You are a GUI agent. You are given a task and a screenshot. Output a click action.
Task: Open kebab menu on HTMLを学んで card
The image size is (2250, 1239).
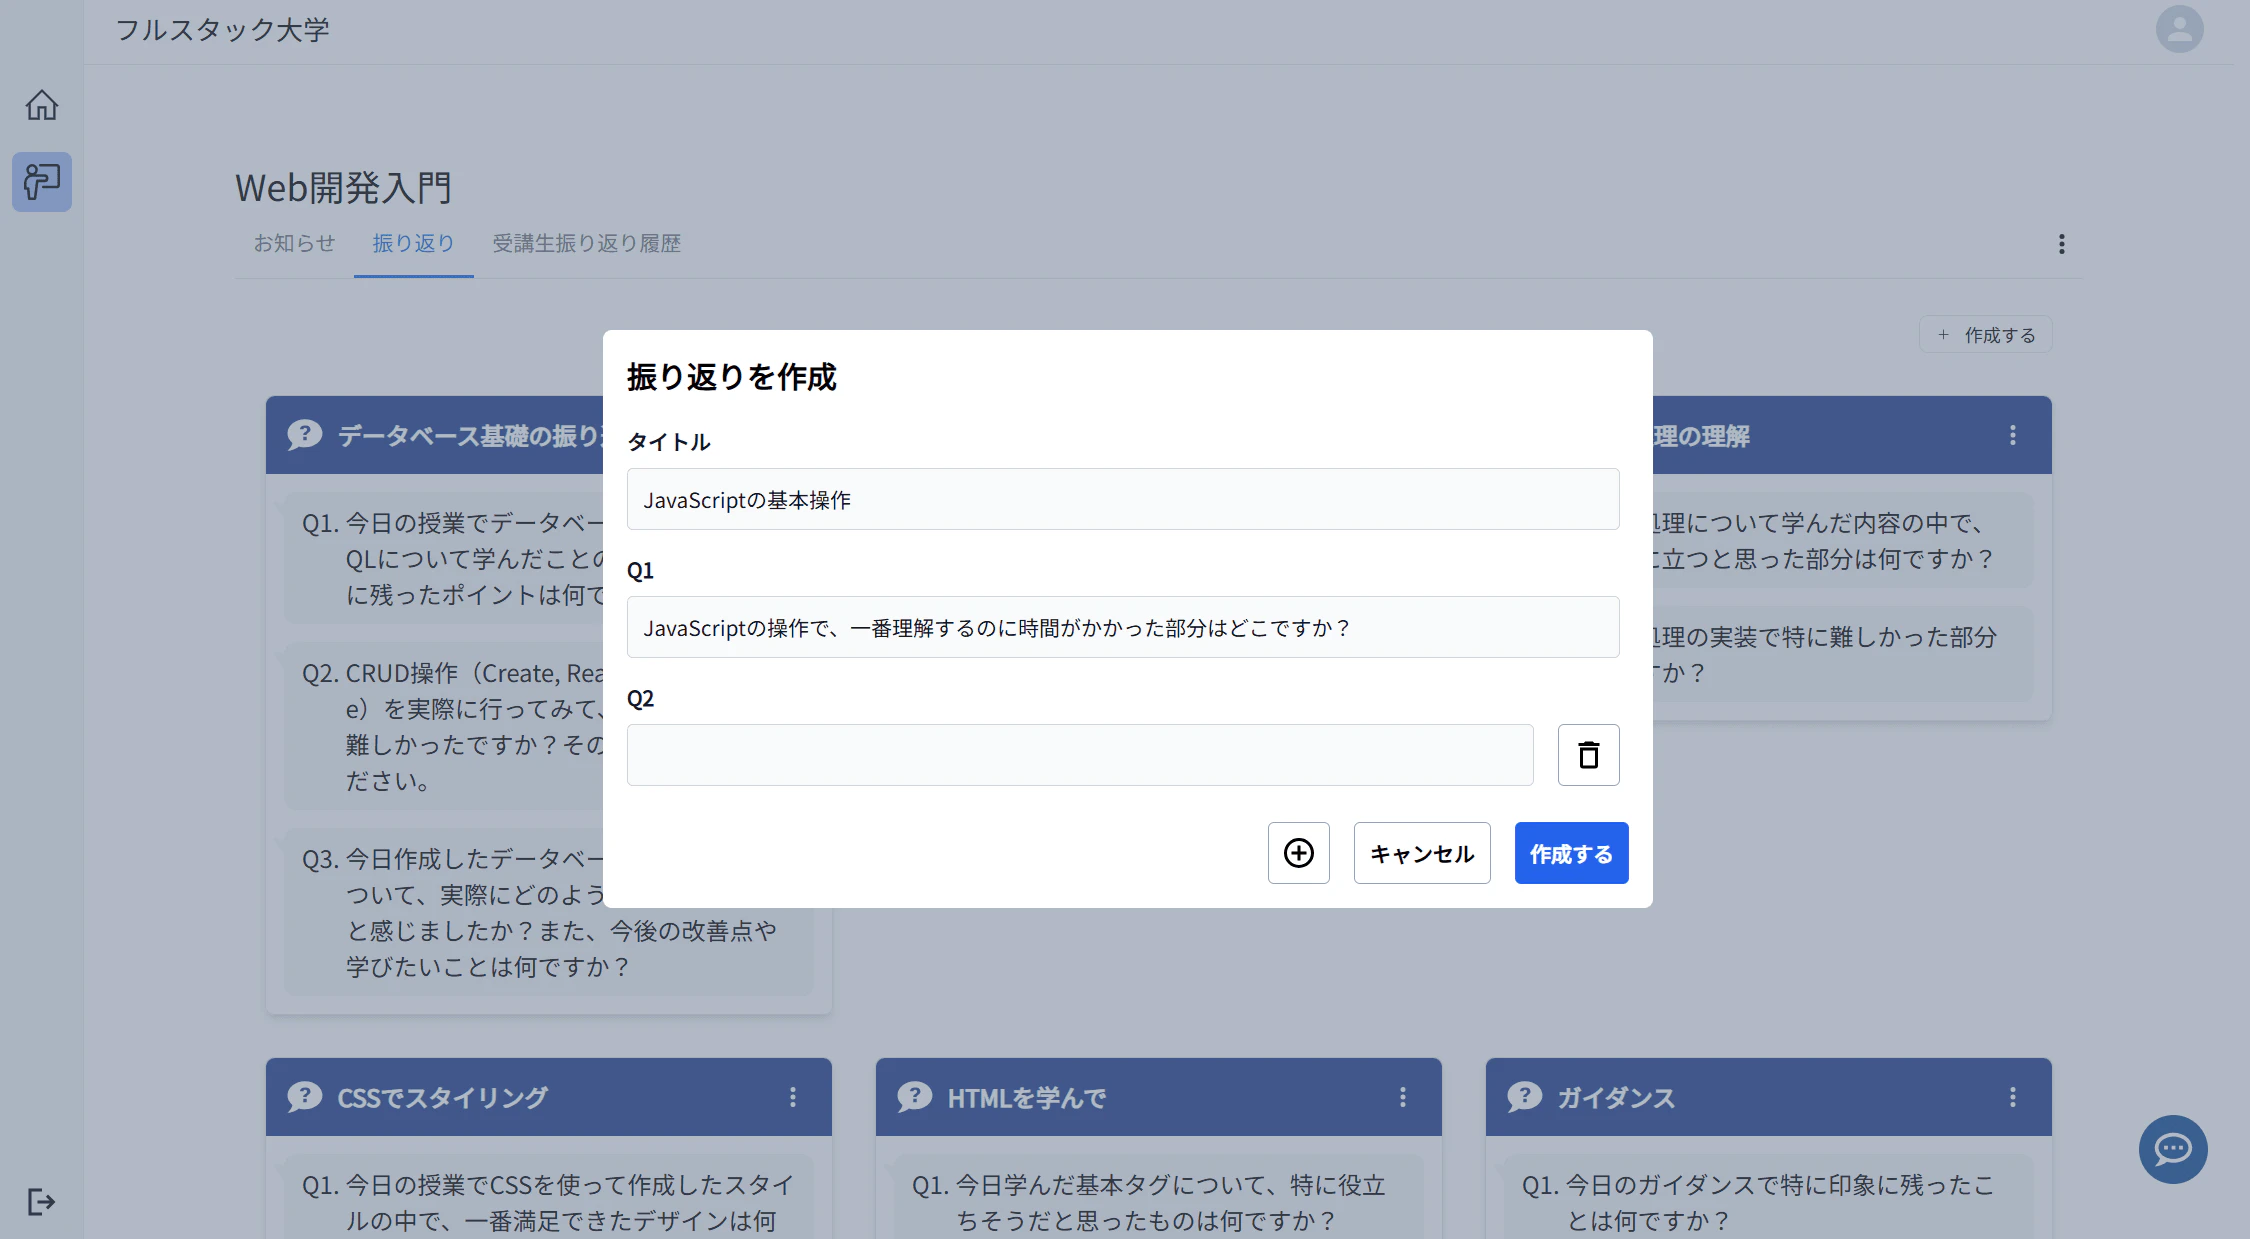click(x=1402, y=1097)
